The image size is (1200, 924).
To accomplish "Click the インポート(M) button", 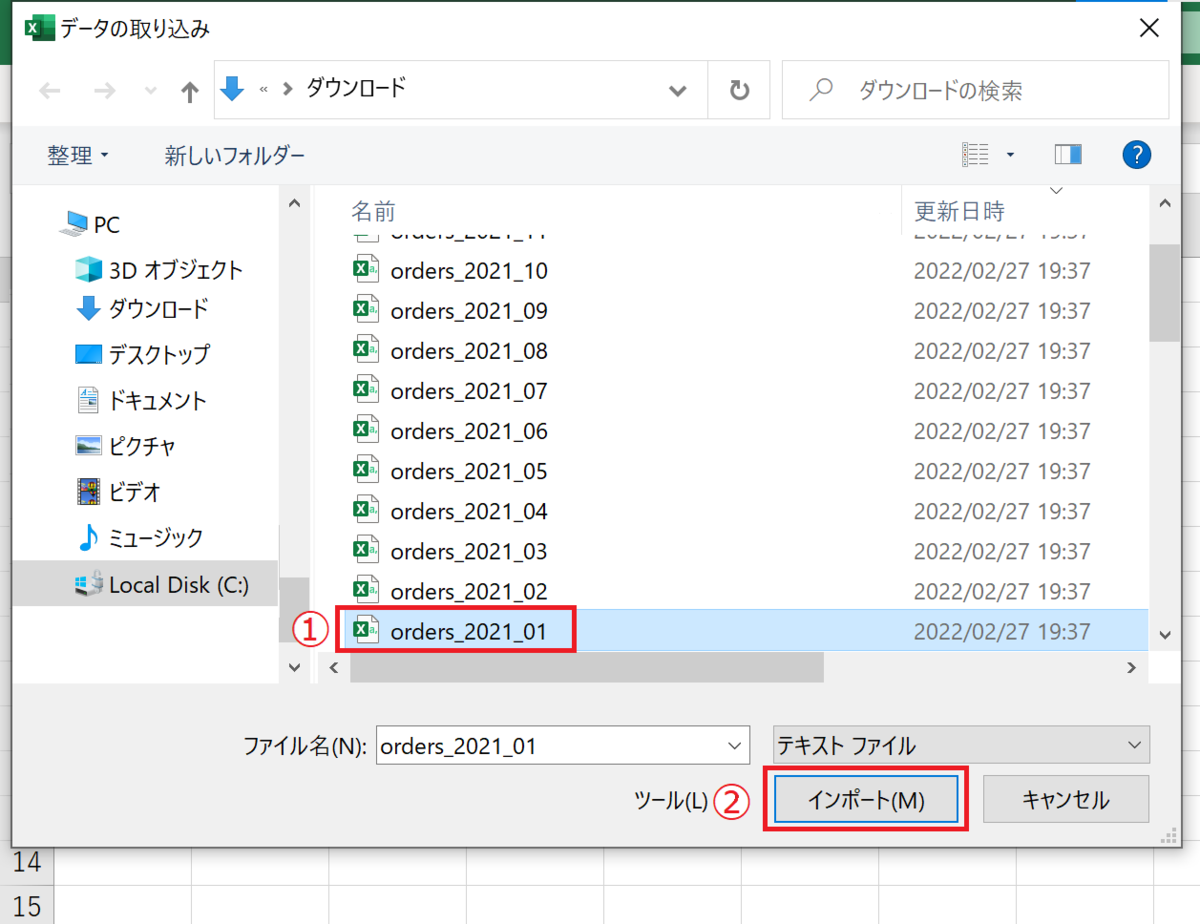I will click(x=866, y=799).
